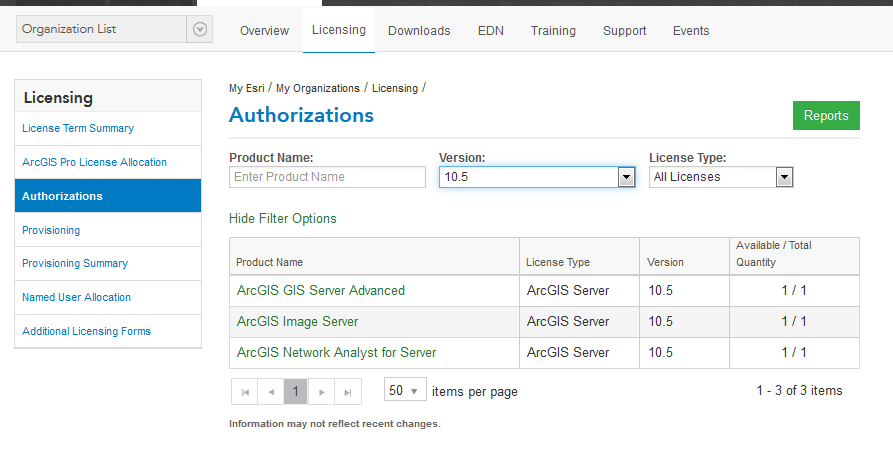Go to previous page arrow

click(270, 391)
